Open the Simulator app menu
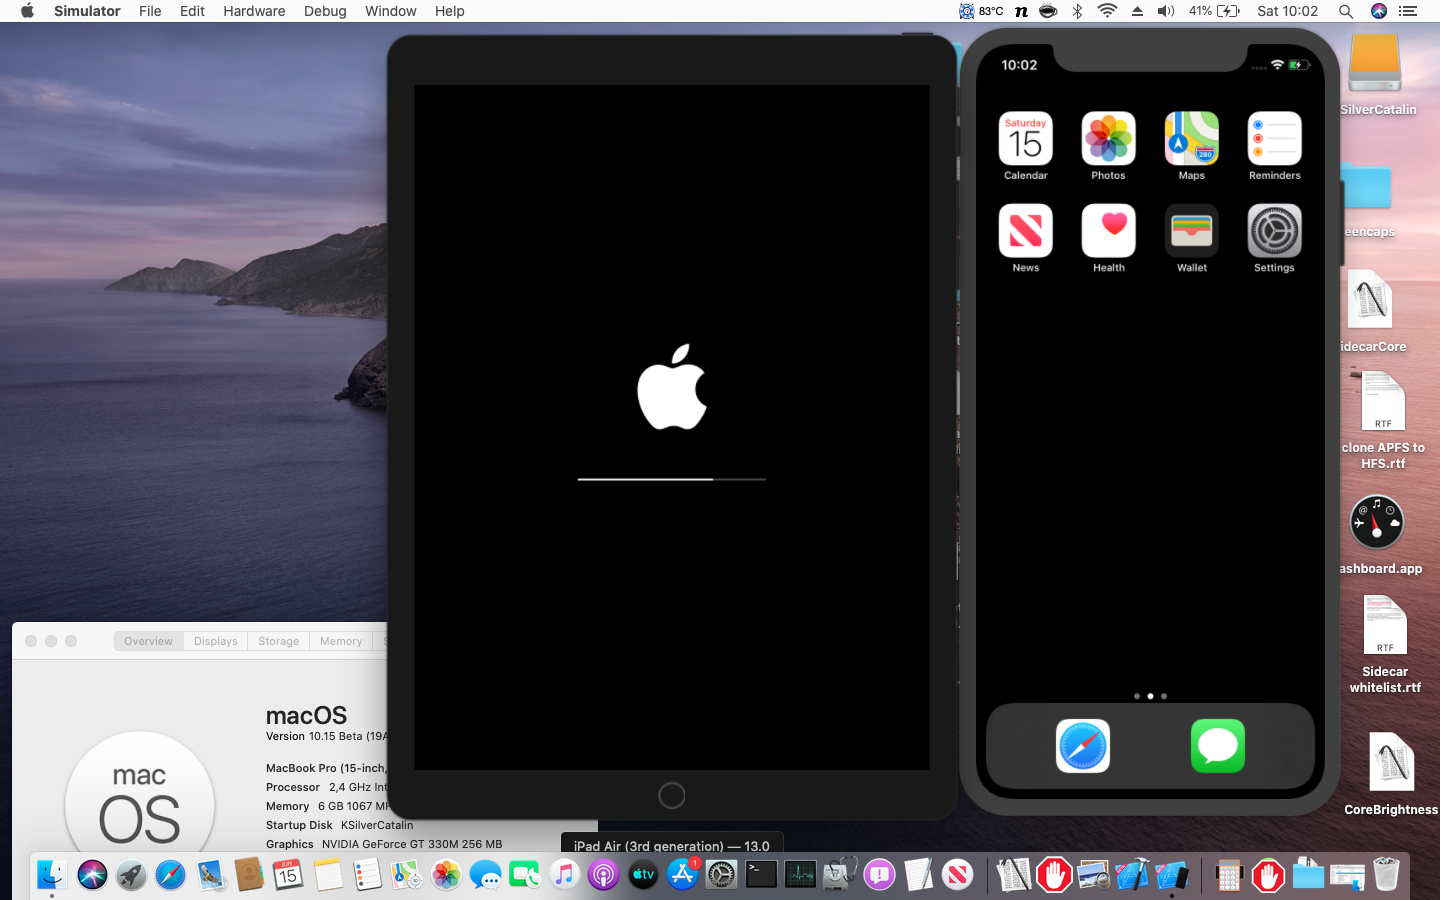1440x900 pixels. point(87,11)
